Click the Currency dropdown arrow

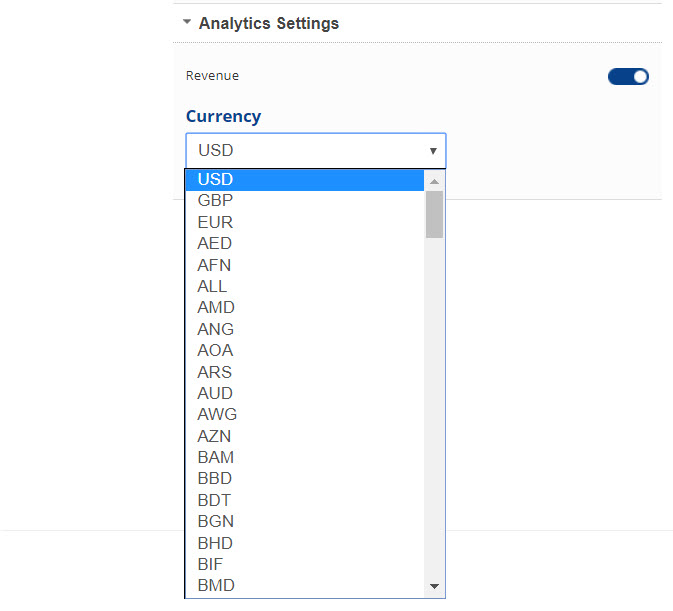pos(433,151)
